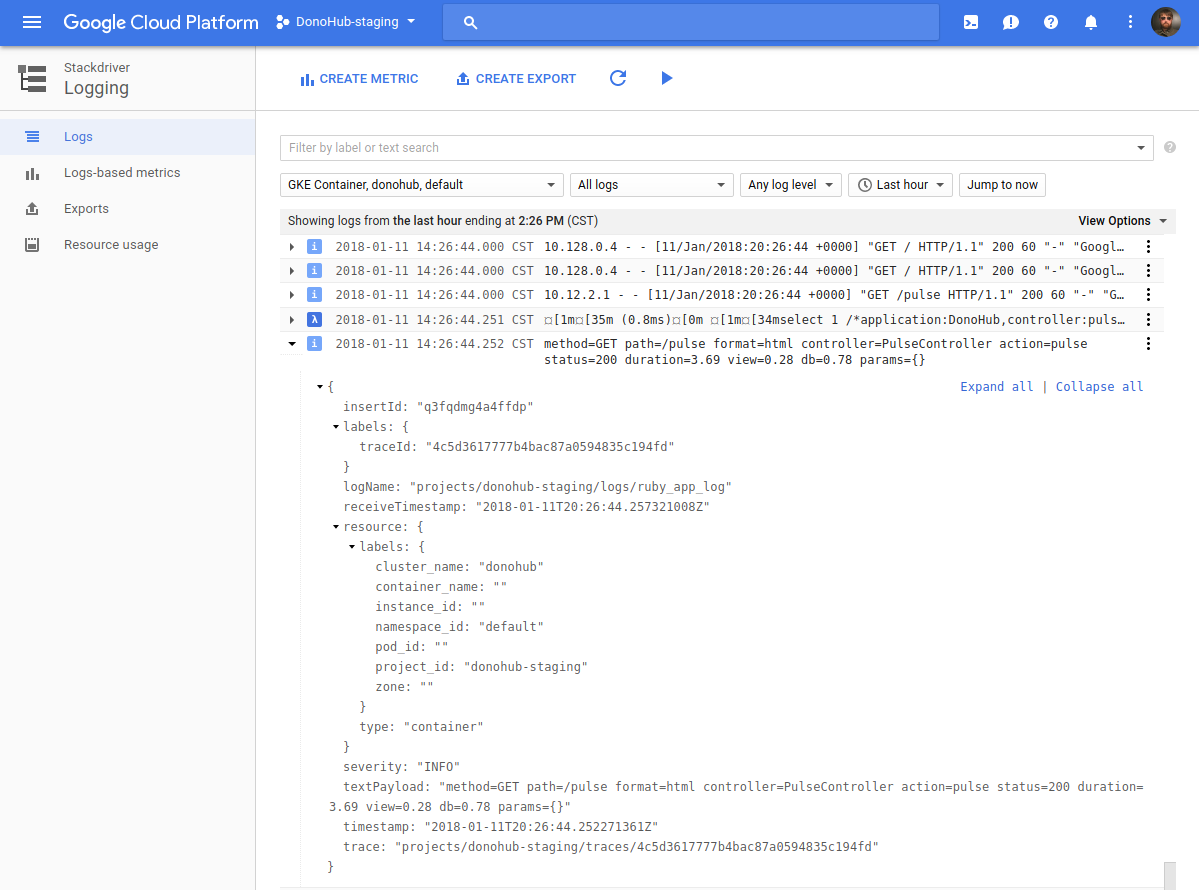Open the DonoHub-staging project selector
The height and width of the screenshot is (890, 1199).
pos(345,22)
